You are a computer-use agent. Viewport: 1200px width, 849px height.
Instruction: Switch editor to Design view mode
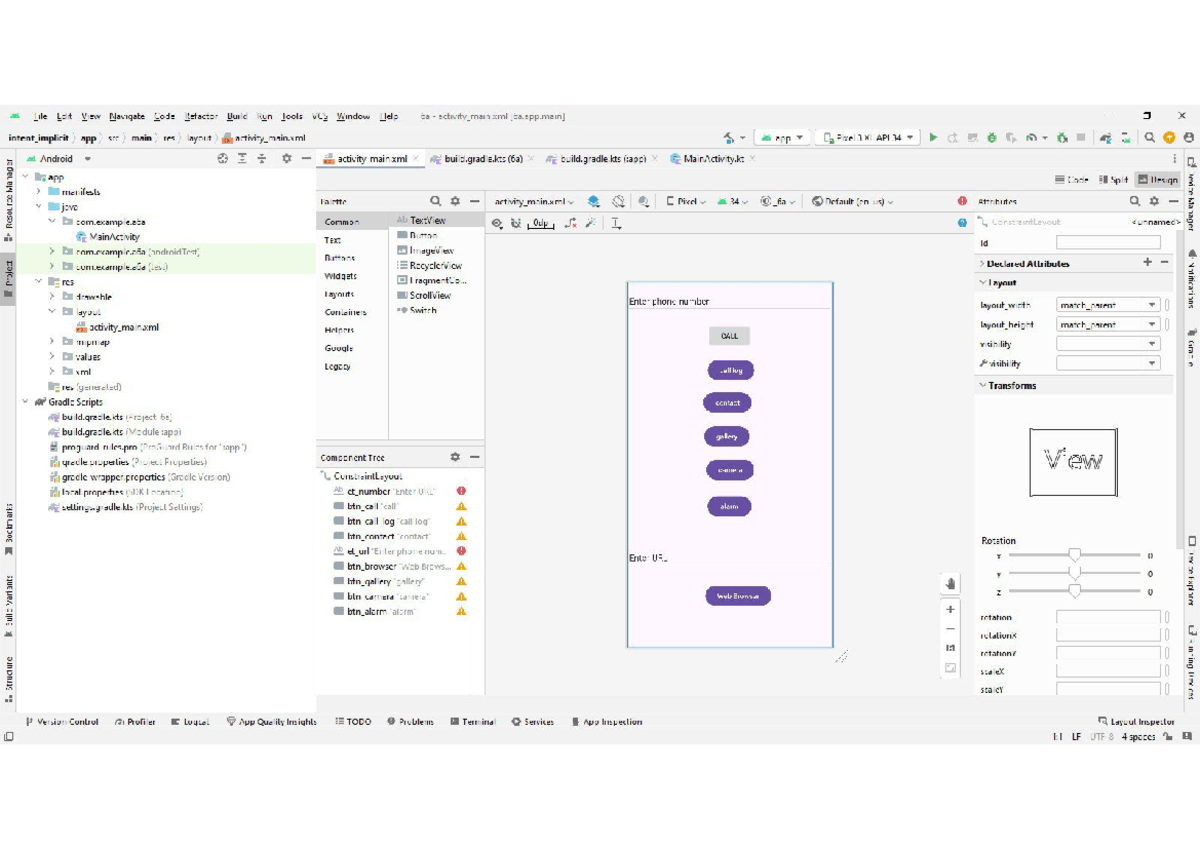point(1157,180)
